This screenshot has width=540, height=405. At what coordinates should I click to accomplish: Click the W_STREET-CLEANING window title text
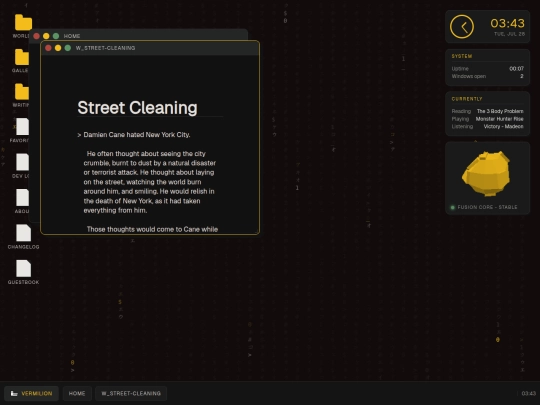coord(105,48)
